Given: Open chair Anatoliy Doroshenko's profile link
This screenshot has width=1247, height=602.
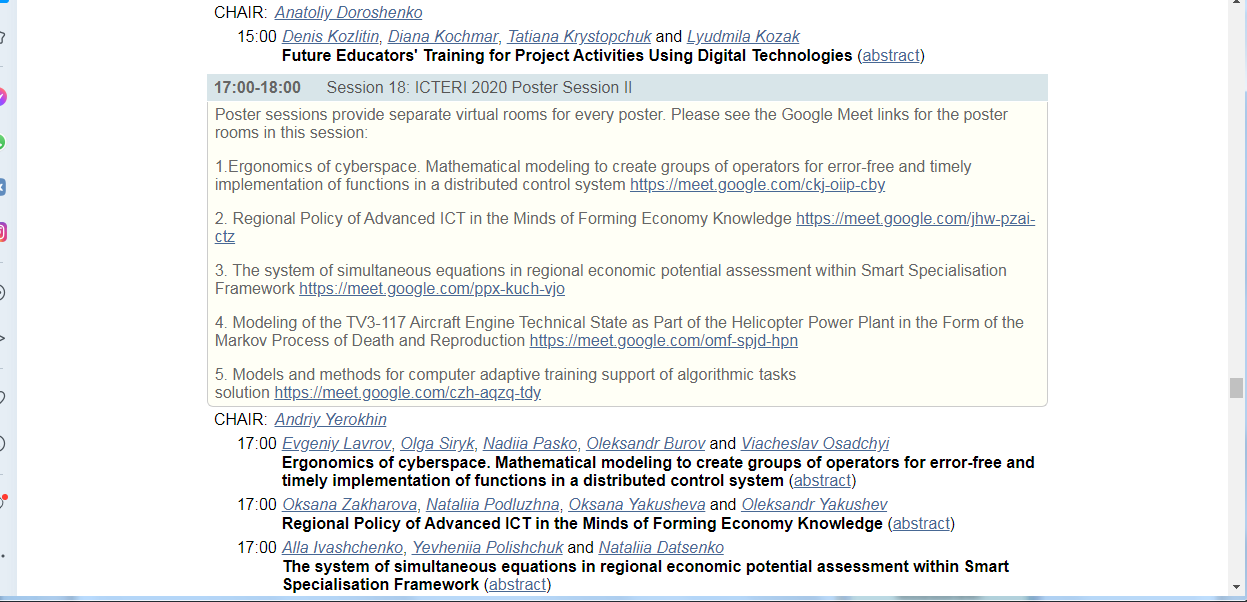Looking at the screenshot, I should pyautogui.click(x=348, y=13).
